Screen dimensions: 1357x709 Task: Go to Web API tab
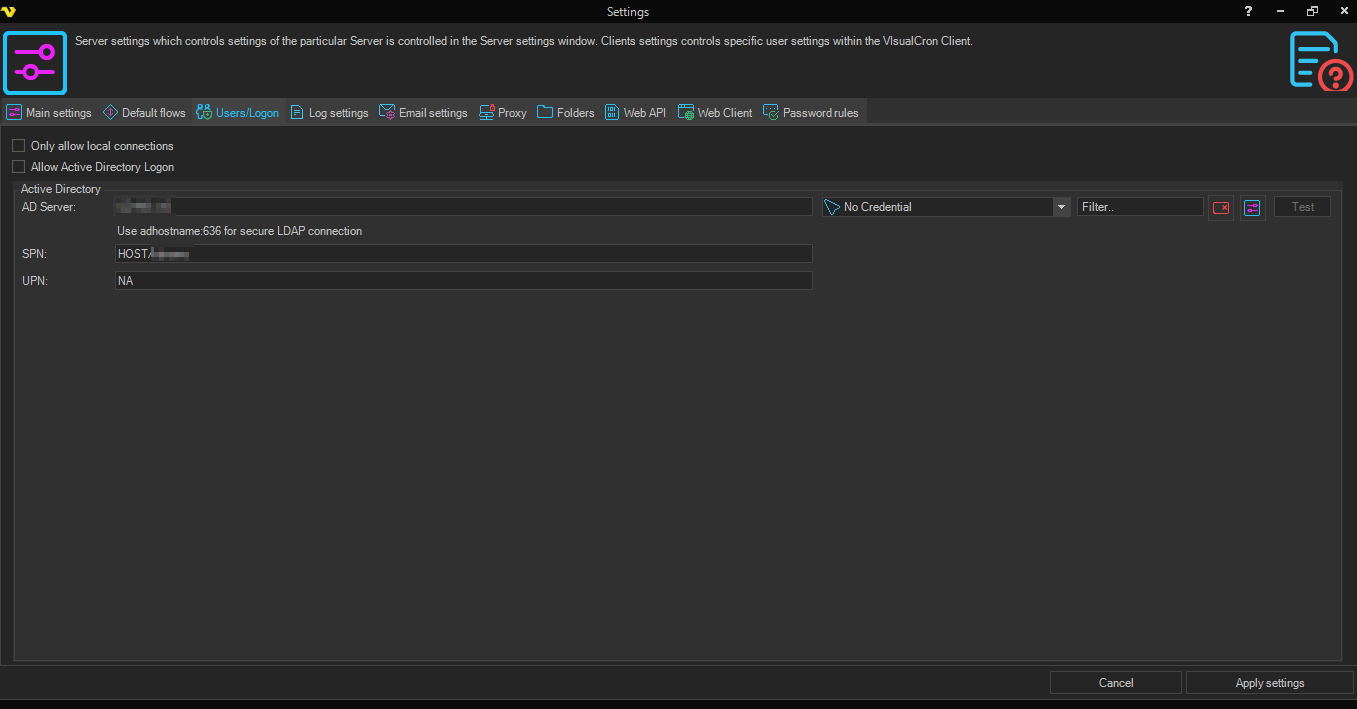(x=635, y=113)
